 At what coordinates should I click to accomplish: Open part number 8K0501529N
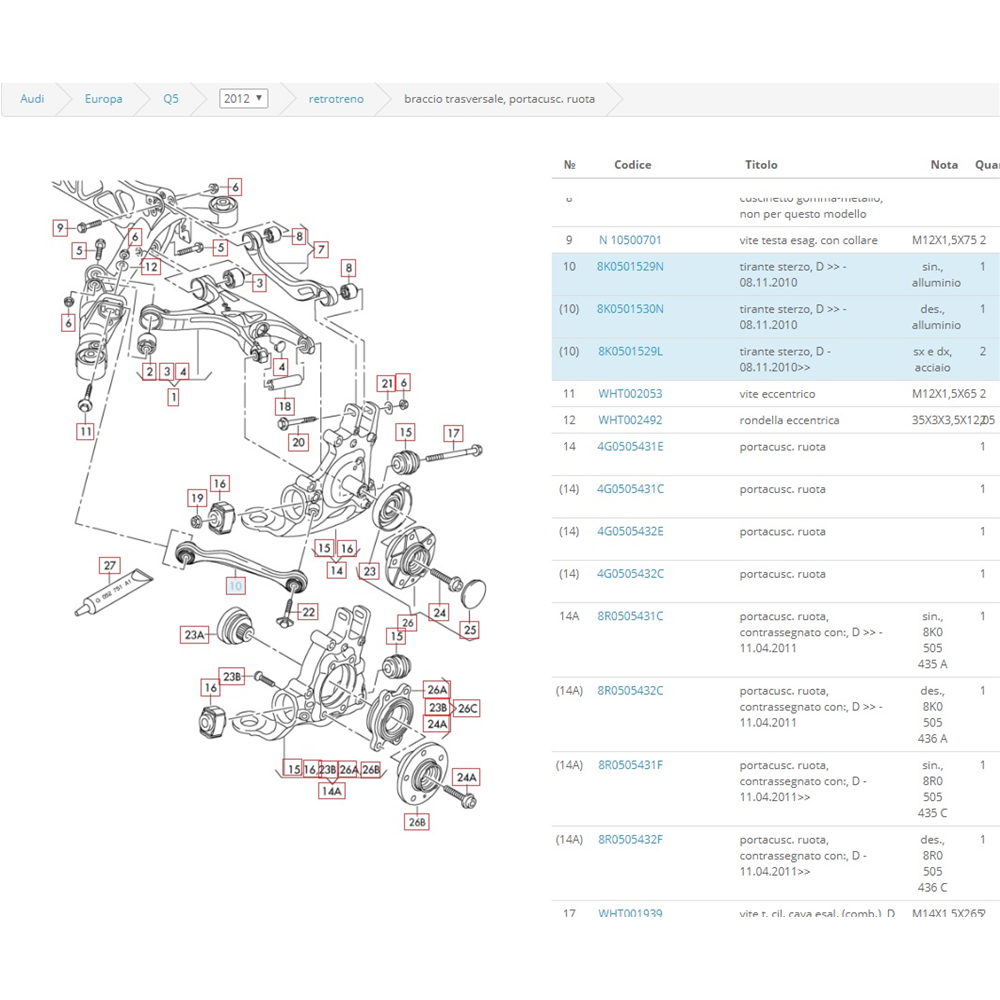(630, 267)
